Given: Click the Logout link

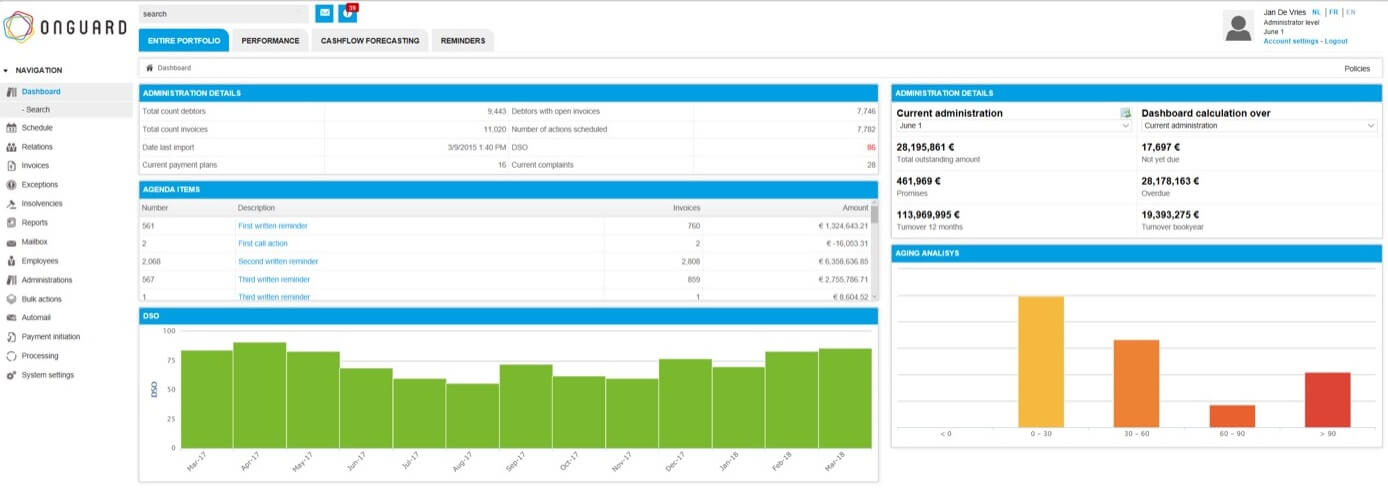Looking at the screenshot, I should point(1336,41).
